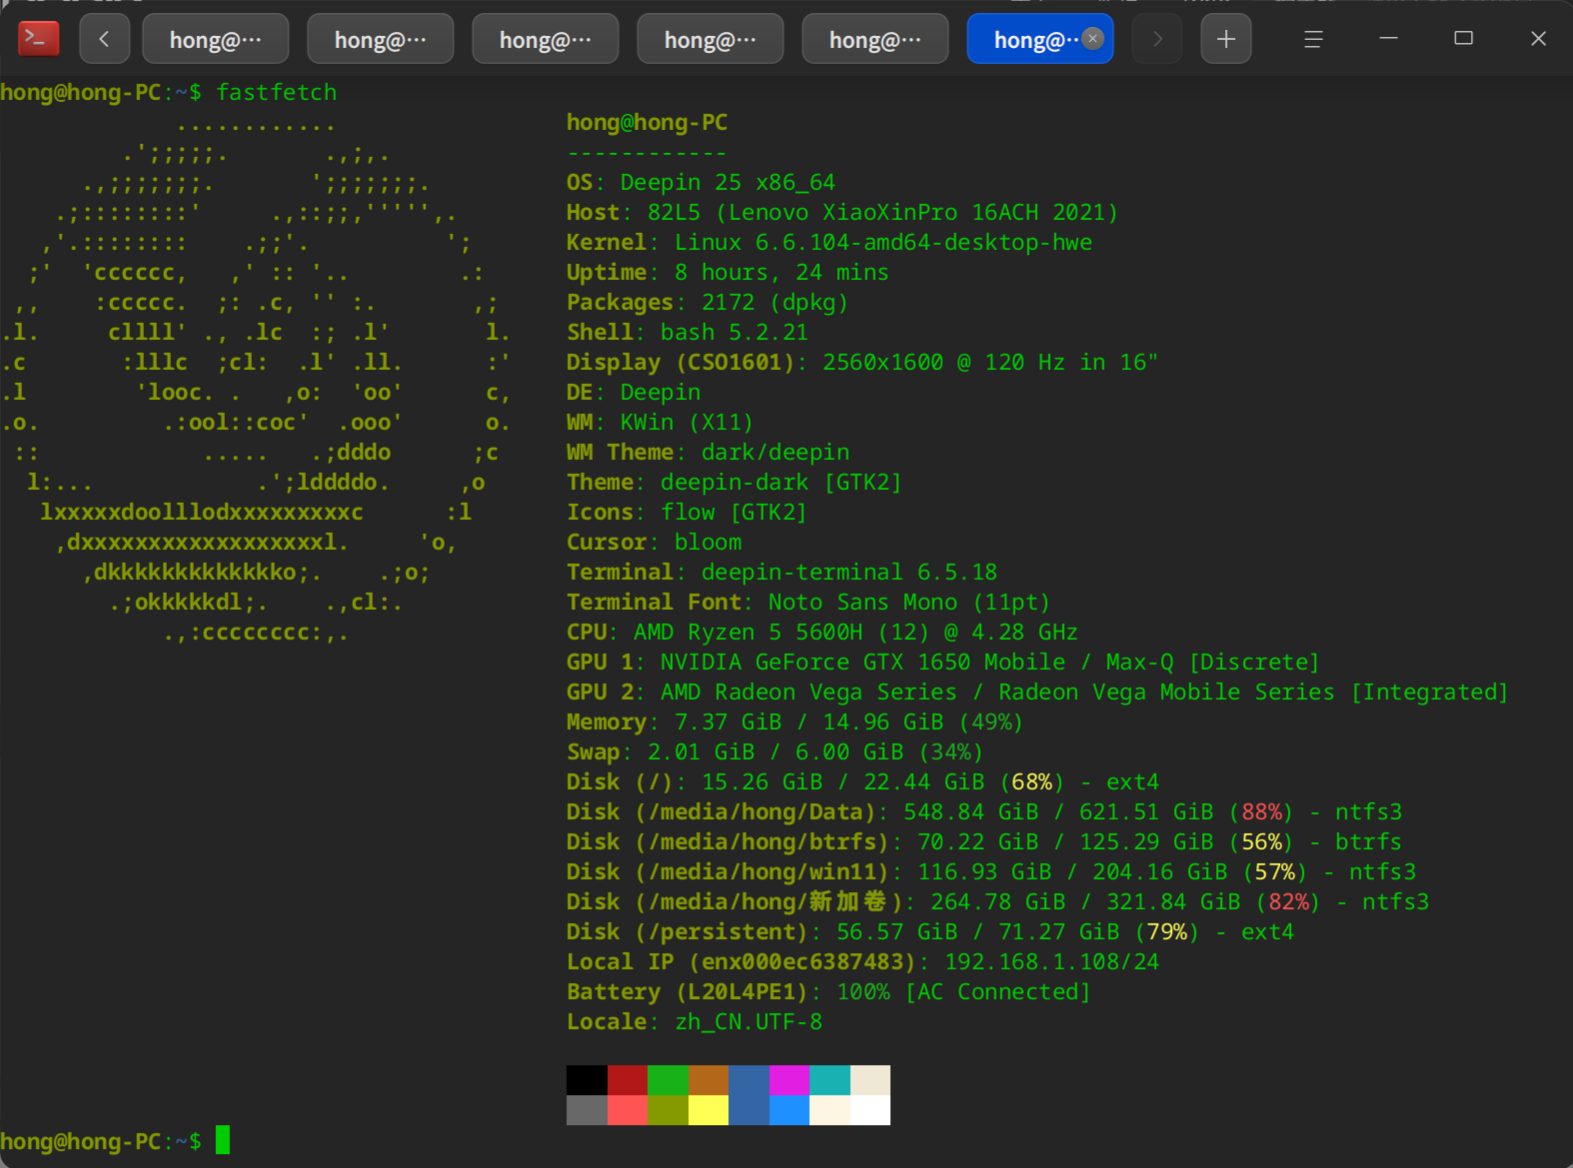Click the 'Icons: flow [GTK2]' line
The image size is (1573, 1168).
(687, 512)
